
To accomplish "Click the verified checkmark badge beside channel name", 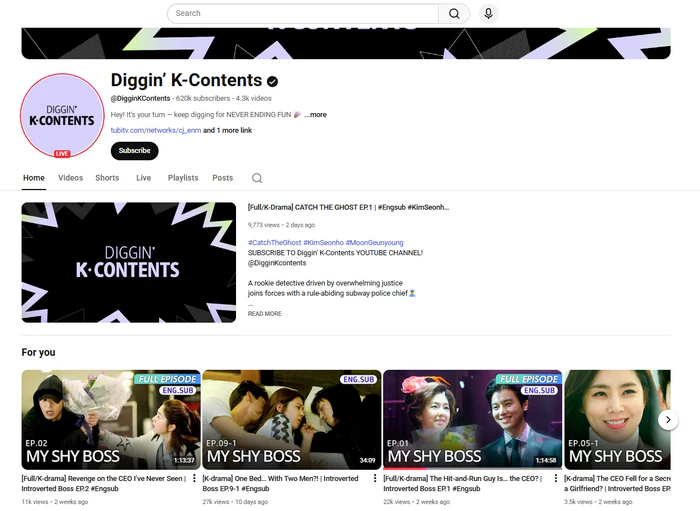I will point(272,81).
